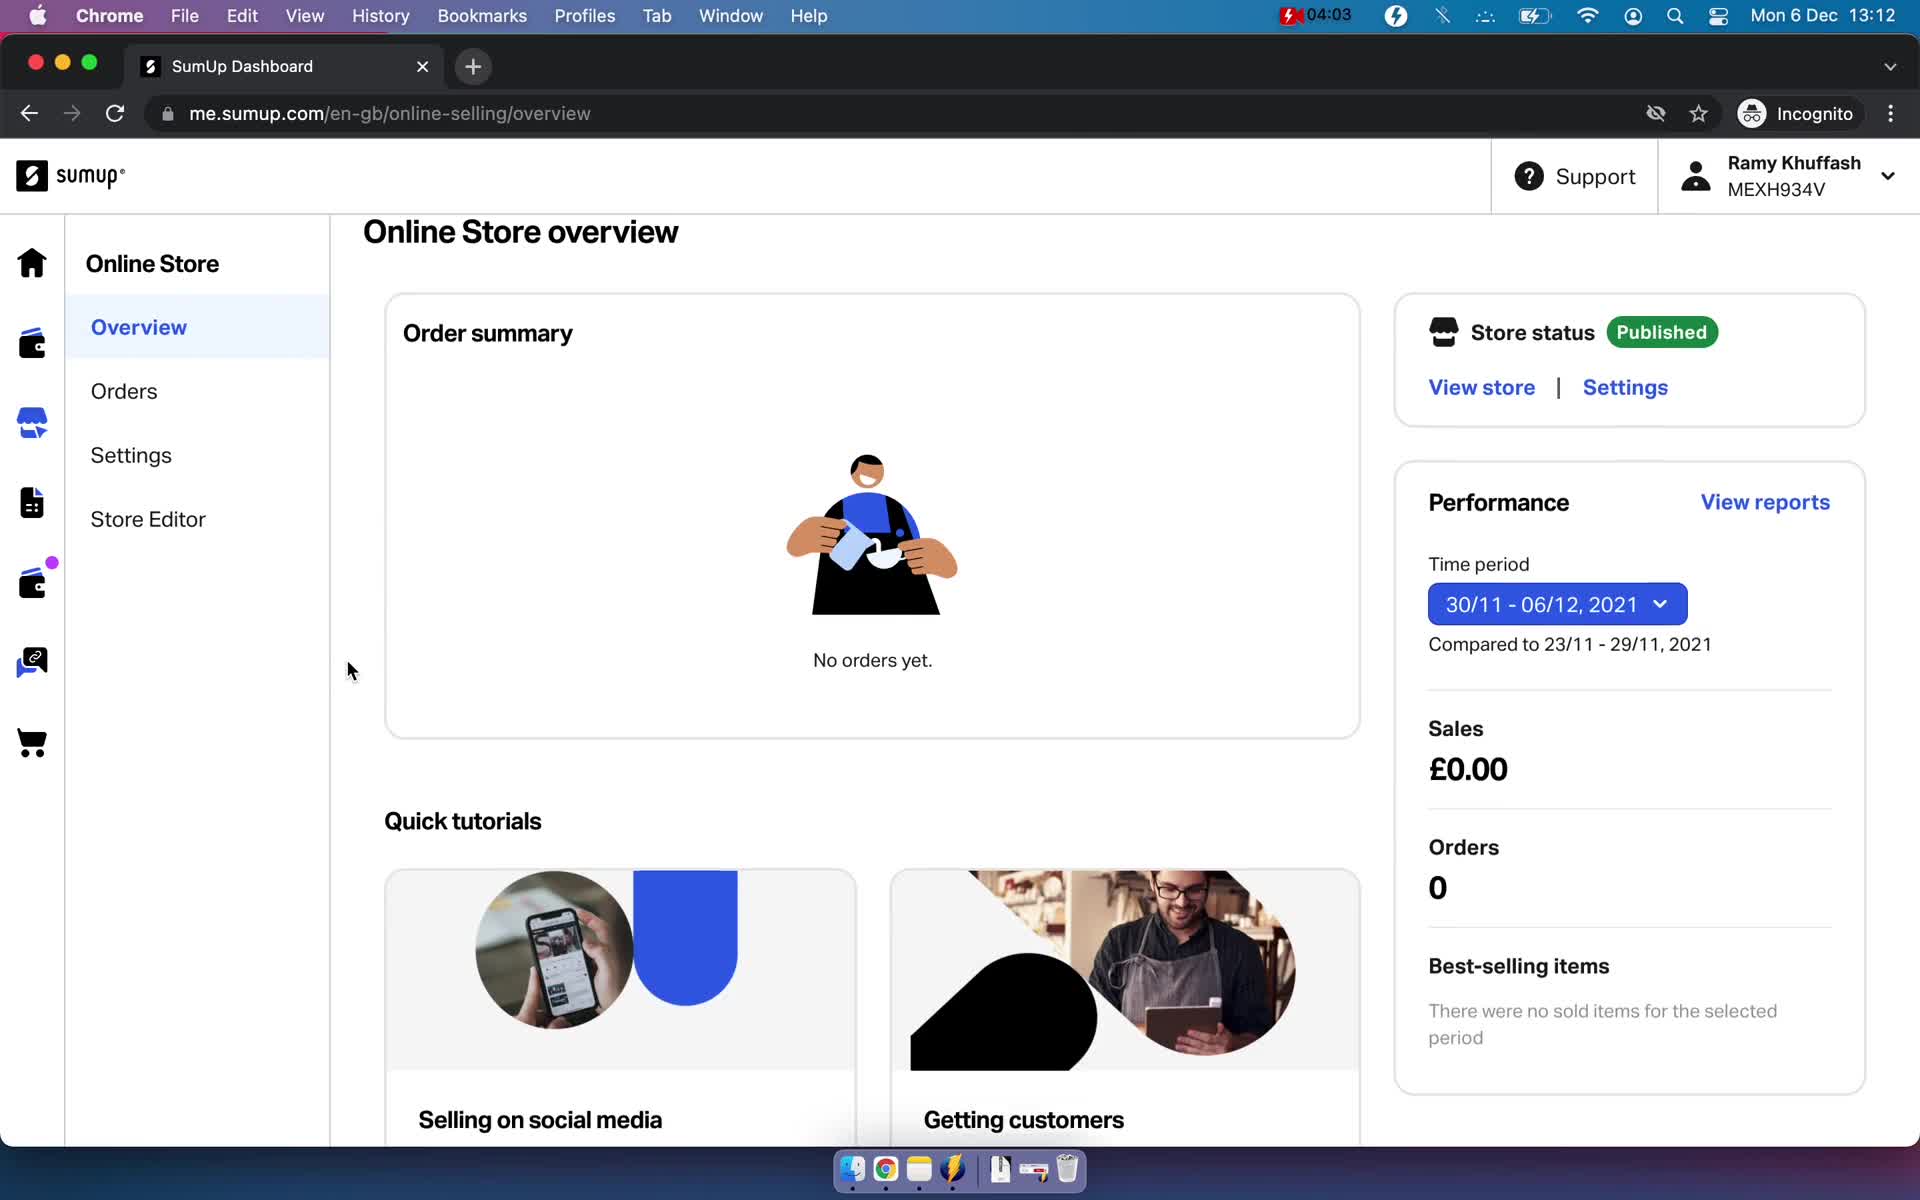The width and height of the screenshot is (1920, 1200).
Task: Click the Selling on social media tutorial thumbnail
Action: [619, 968]
